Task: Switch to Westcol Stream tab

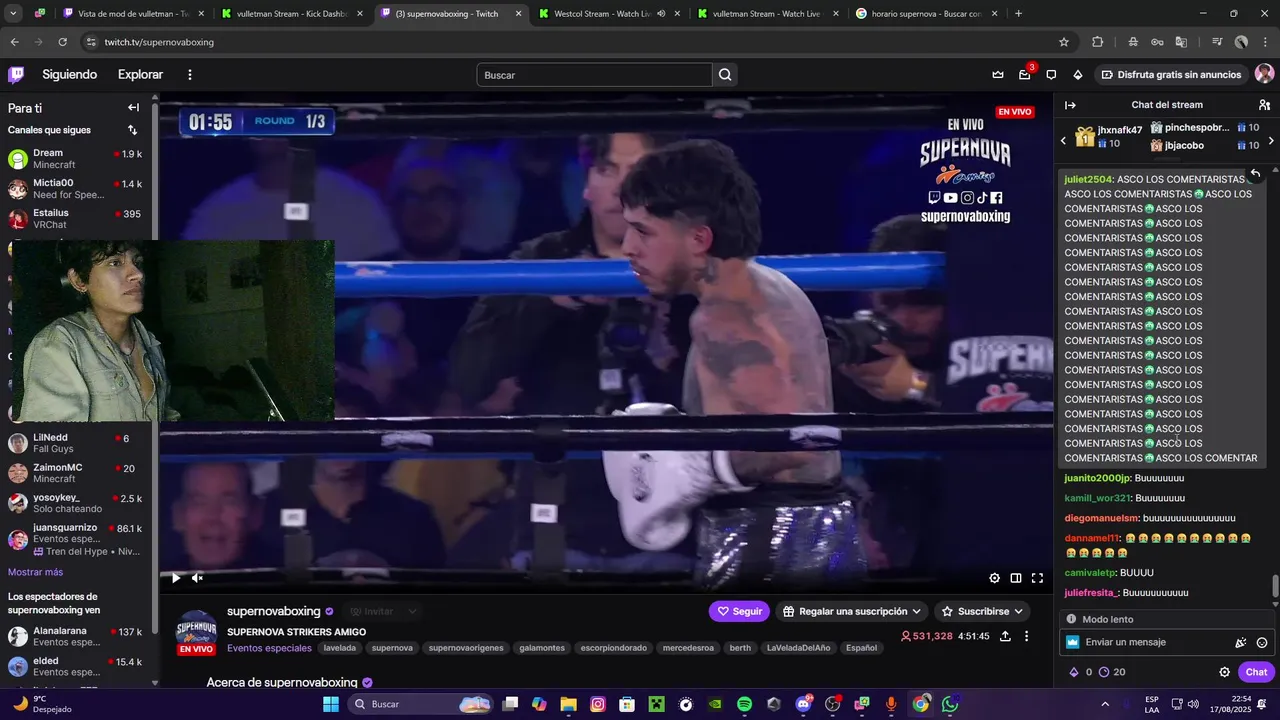Action: [x=609, y=14]
